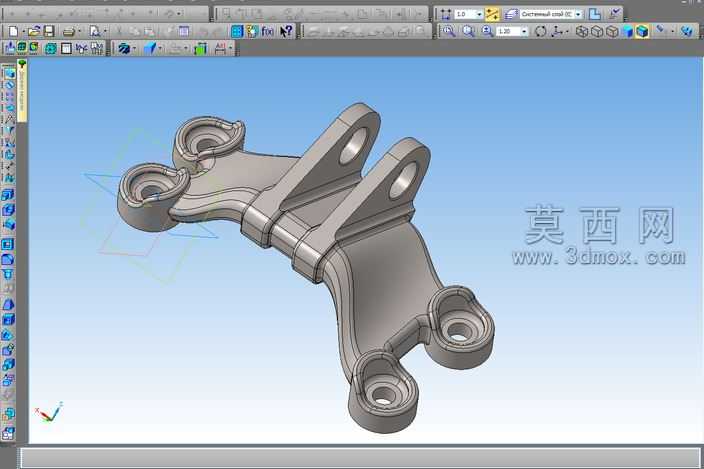The image size is (704, 469).
Task: Click the bottom-most left toolbar icon
Action: pos(8,433)
